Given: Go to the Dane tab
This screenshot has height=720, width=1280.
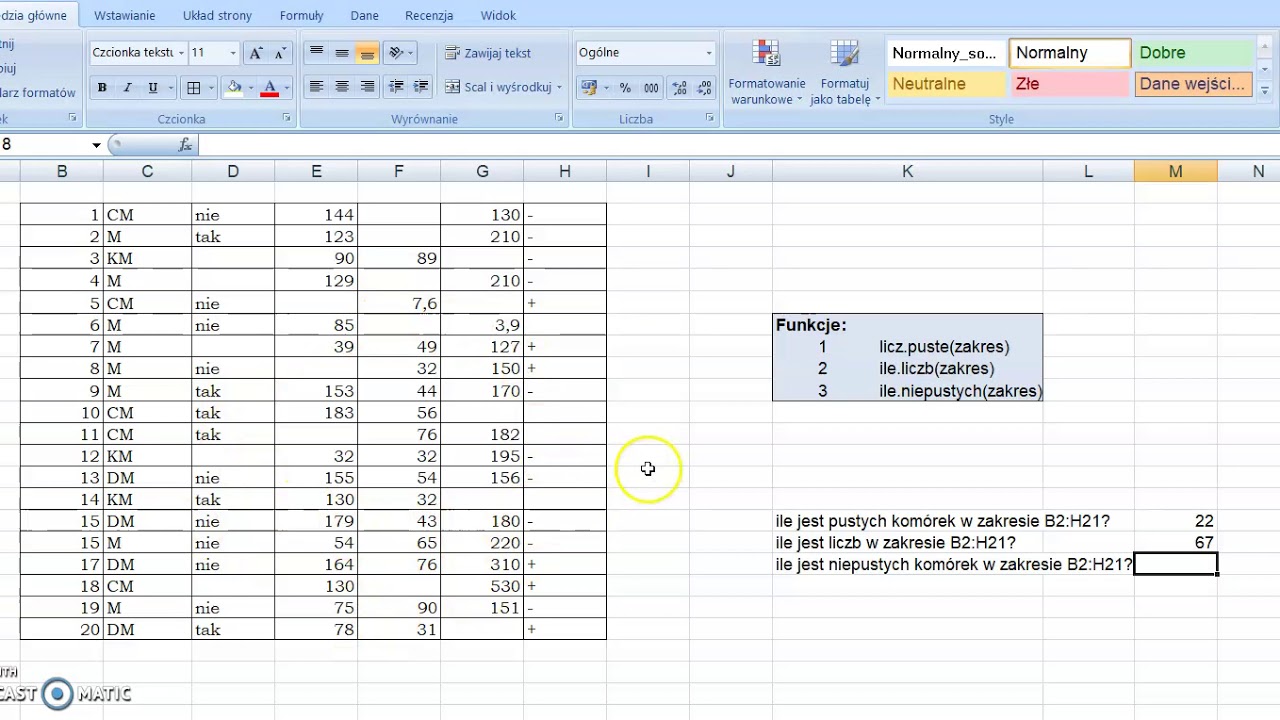Looking at the screenshot, I should 365,15.
